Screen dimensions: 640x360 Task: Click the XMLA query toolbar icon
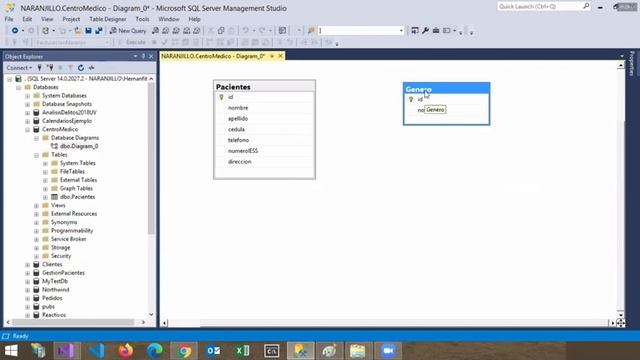[x=187, y=31]
